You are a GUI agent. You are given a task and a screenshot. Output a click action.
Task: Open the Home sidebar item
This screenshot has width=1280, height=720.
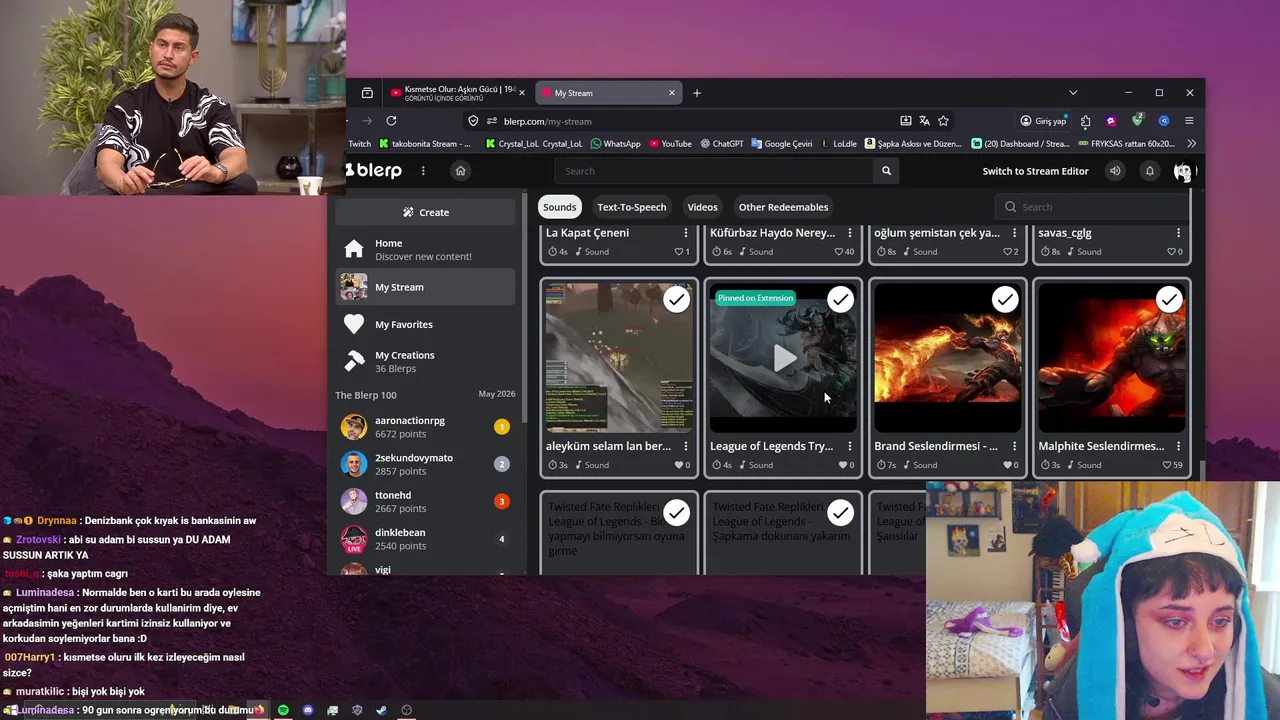click(425, 249)
